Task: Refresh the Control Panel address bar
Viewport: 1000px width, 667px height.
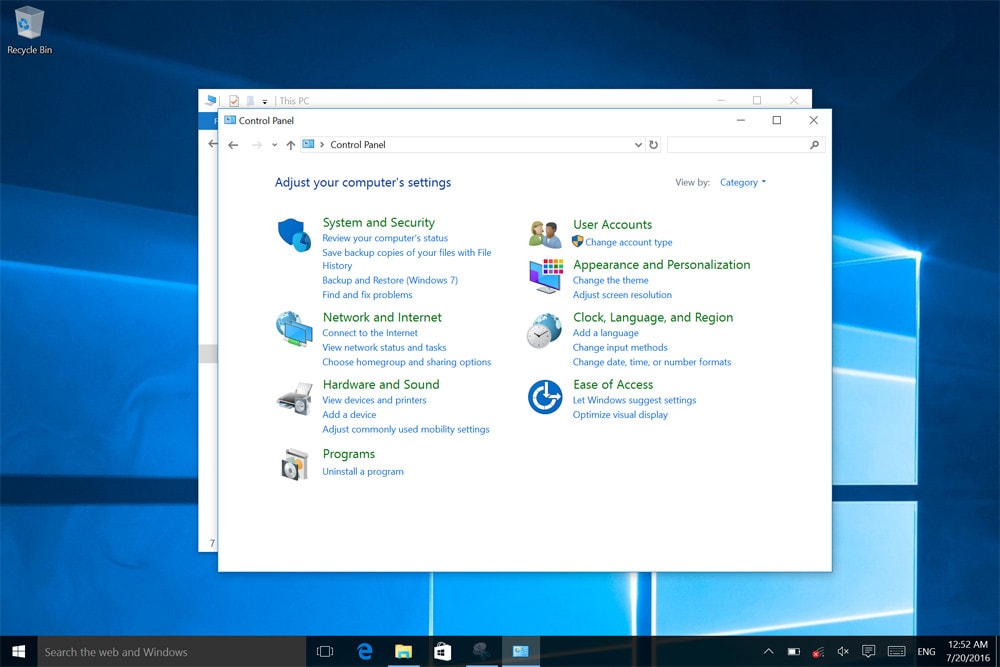Action: pyautogui.click(x=654, y=145)
